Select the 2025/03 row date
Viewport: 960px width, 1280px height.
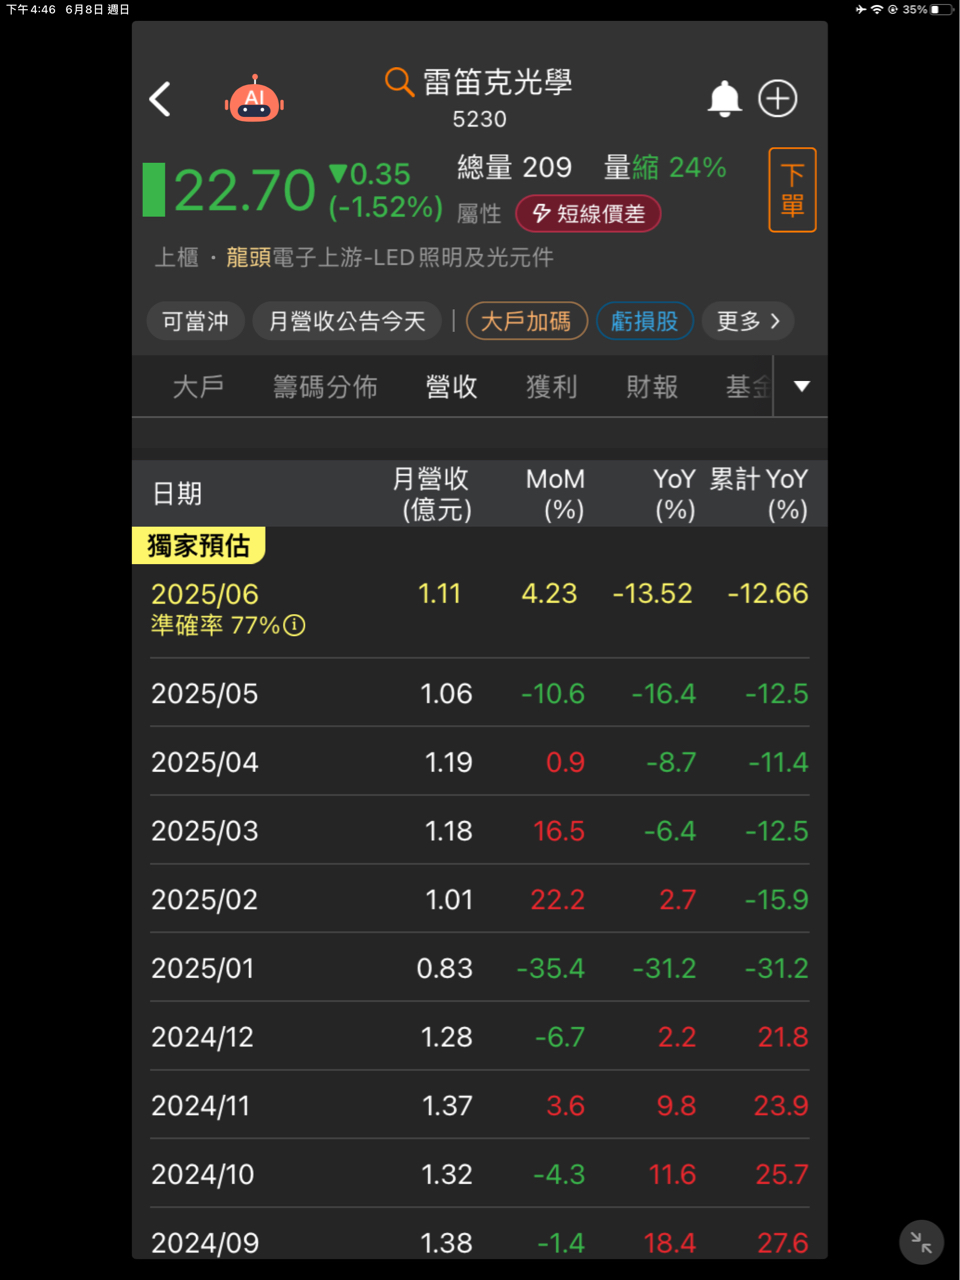tap(205, 831)
